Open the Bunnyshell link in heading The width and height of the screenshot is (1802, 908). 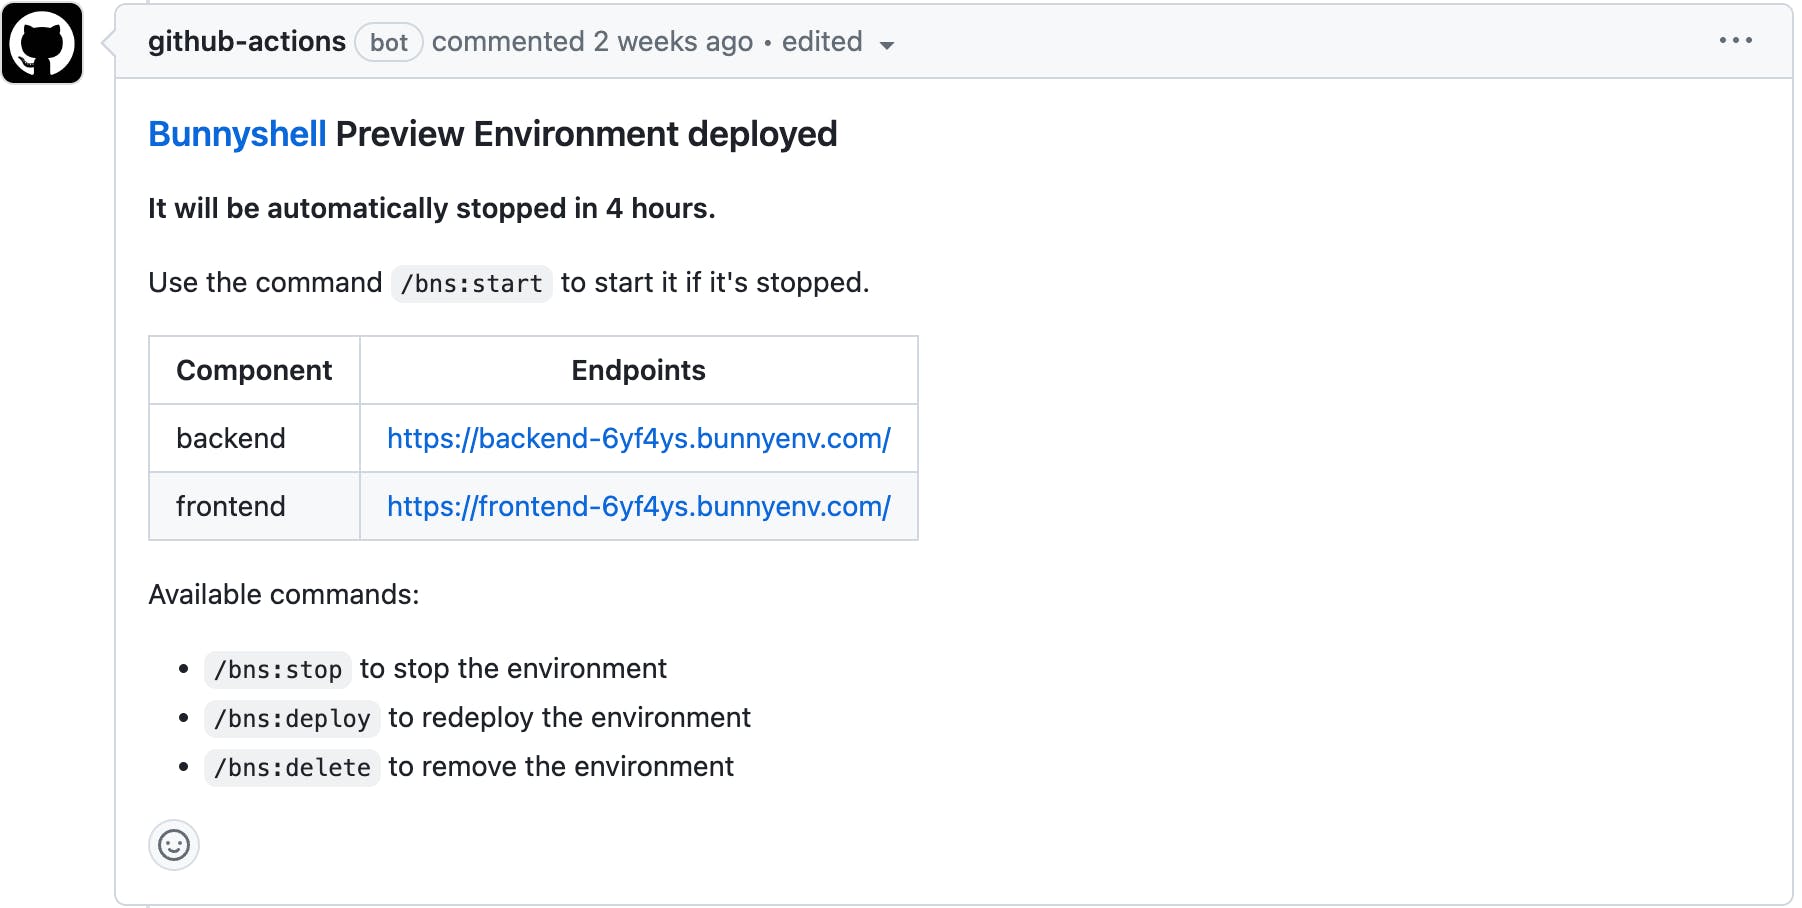click(x=237, y=134)
